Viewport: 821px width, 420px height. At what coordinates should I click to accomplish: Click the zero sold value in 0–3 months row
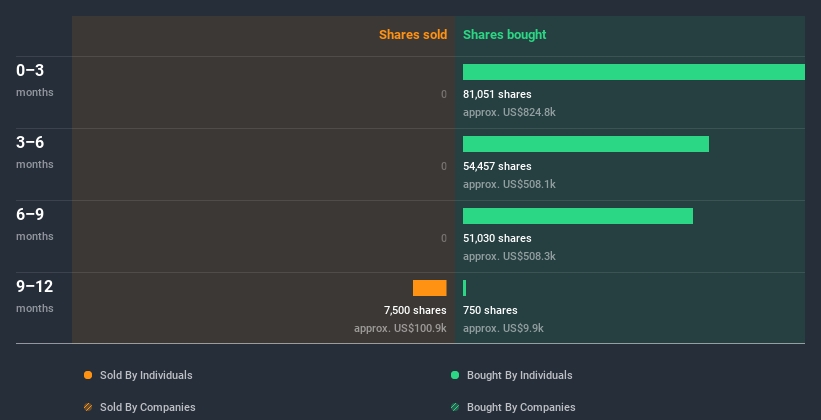444,94
